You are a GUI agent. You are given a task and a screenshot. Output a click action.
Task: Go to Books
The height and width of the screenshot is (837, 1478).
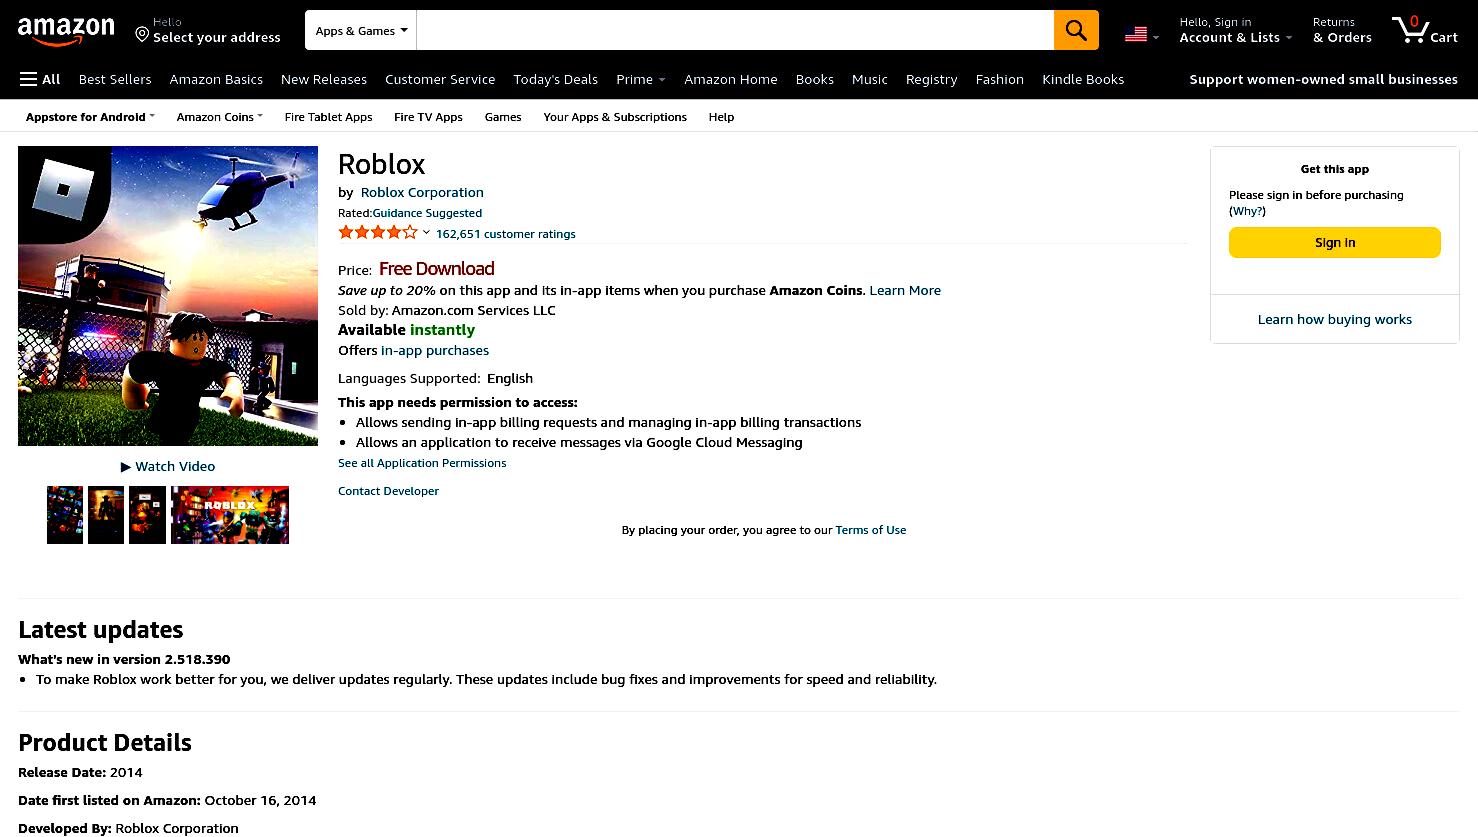coord(815,79)
